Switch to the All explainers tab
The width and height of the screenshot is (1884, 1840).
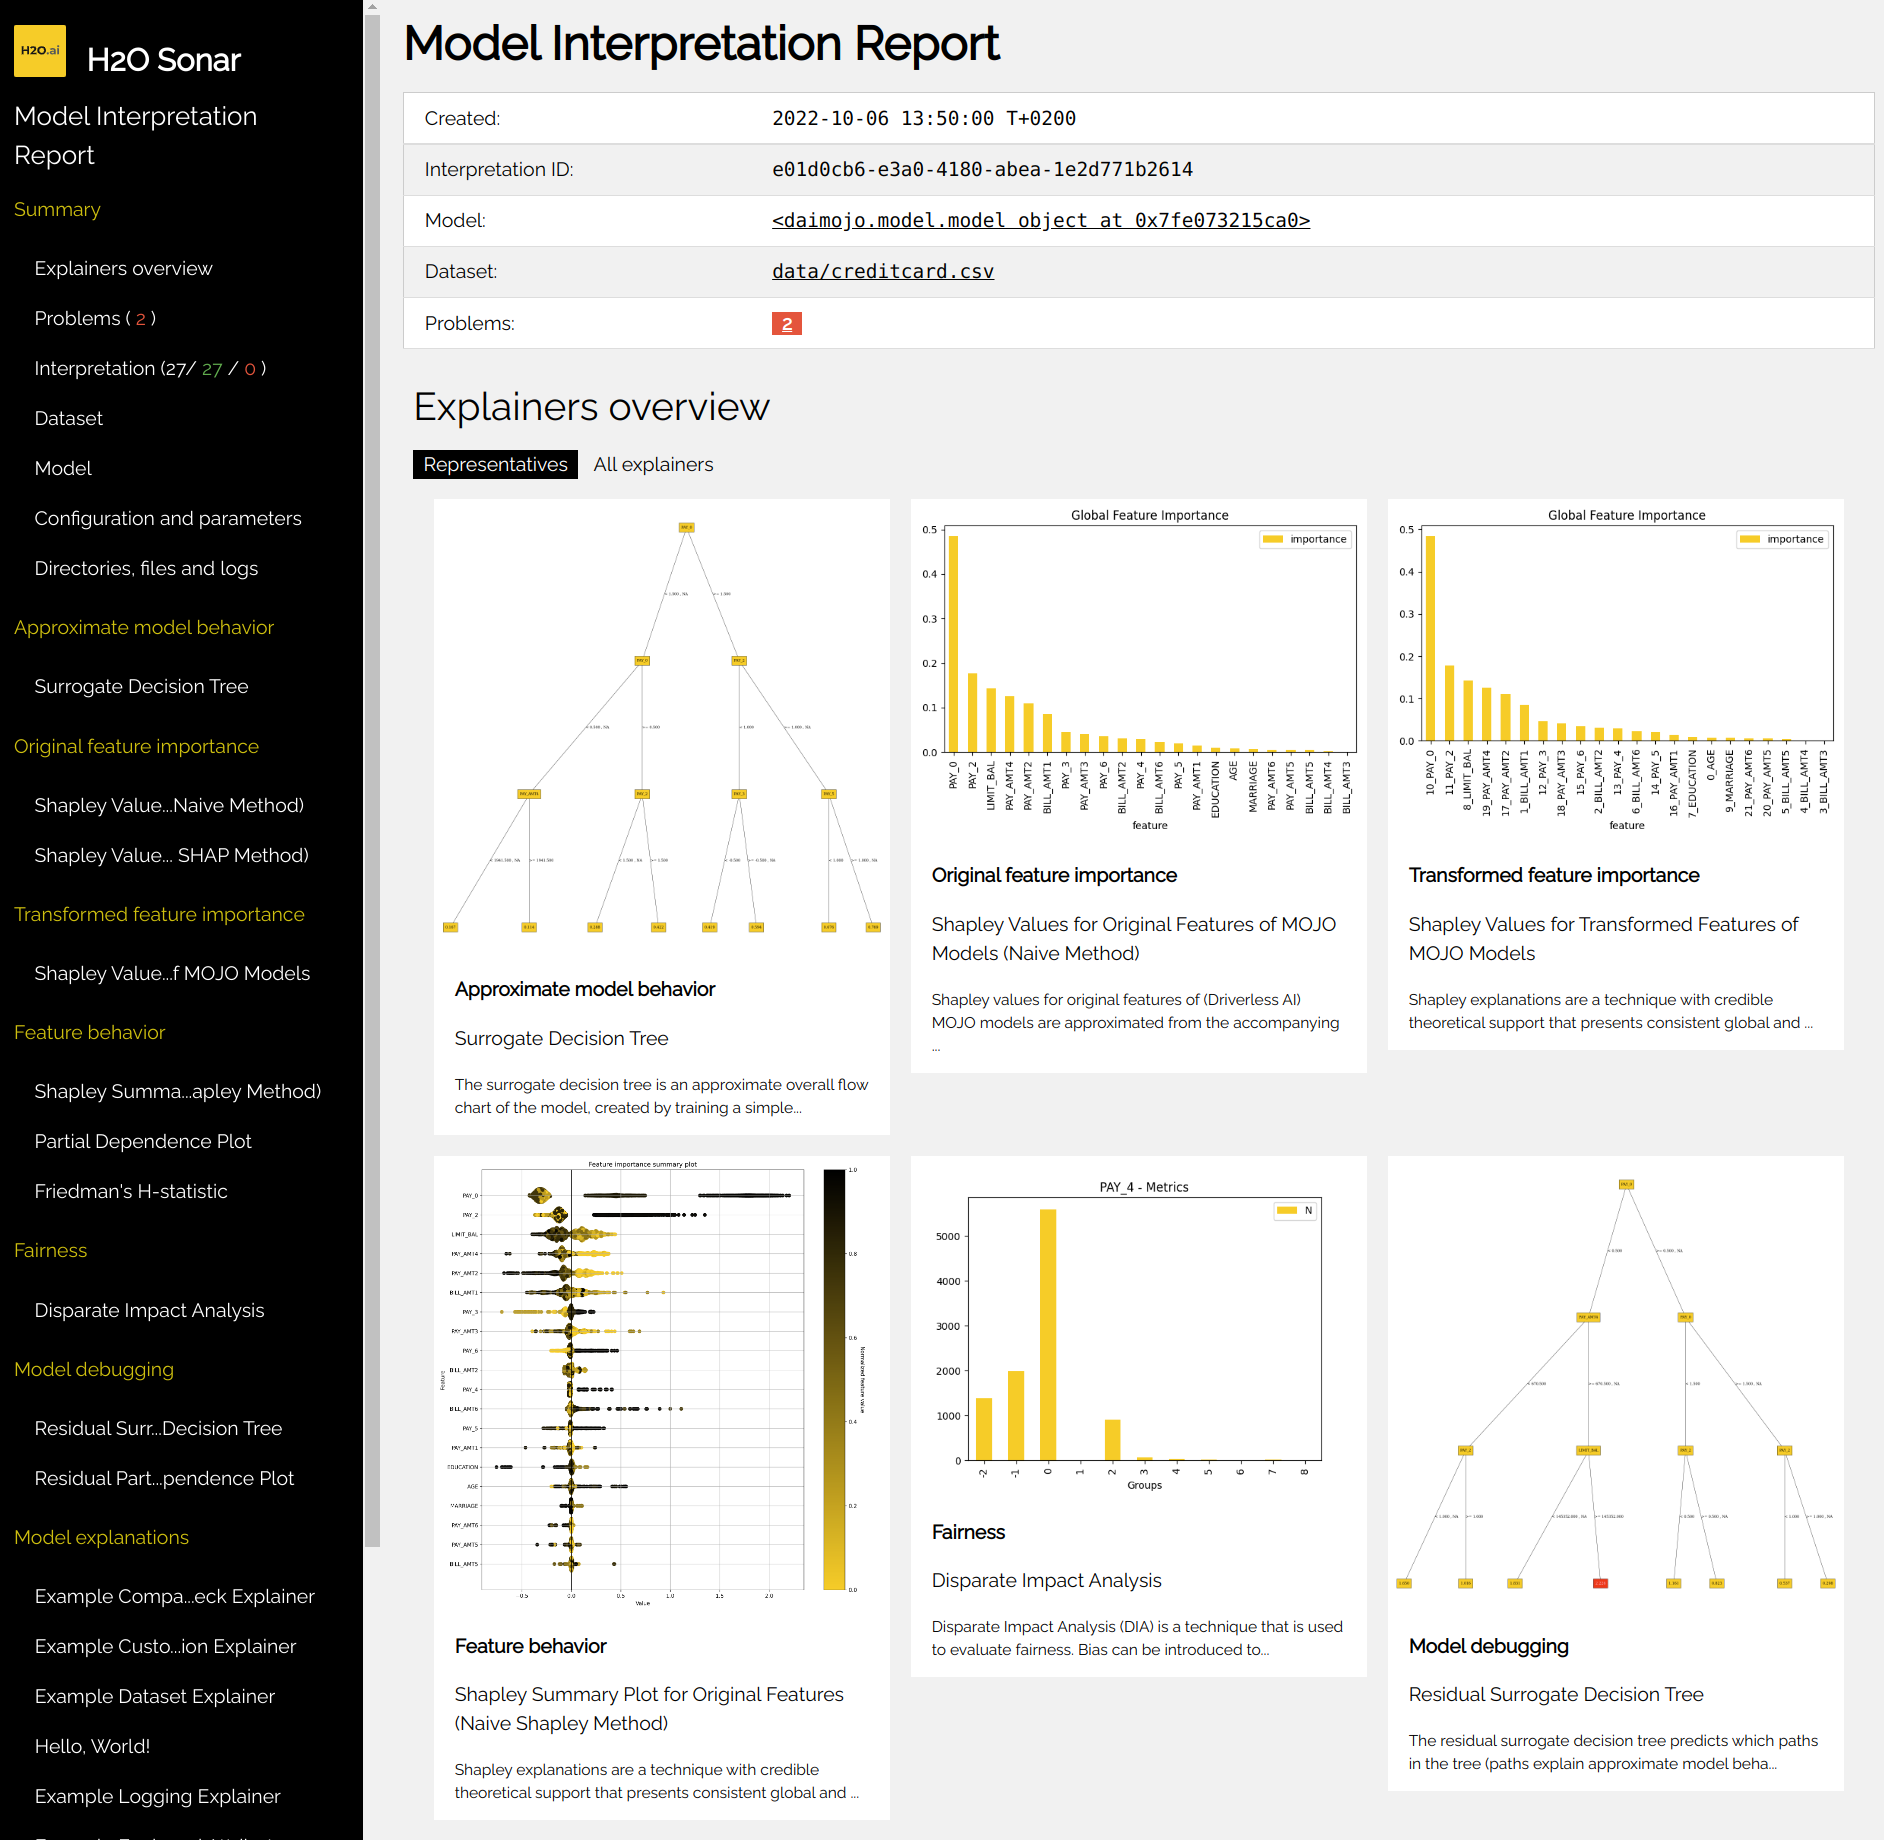pyautogui.click(x=652, y=464)
